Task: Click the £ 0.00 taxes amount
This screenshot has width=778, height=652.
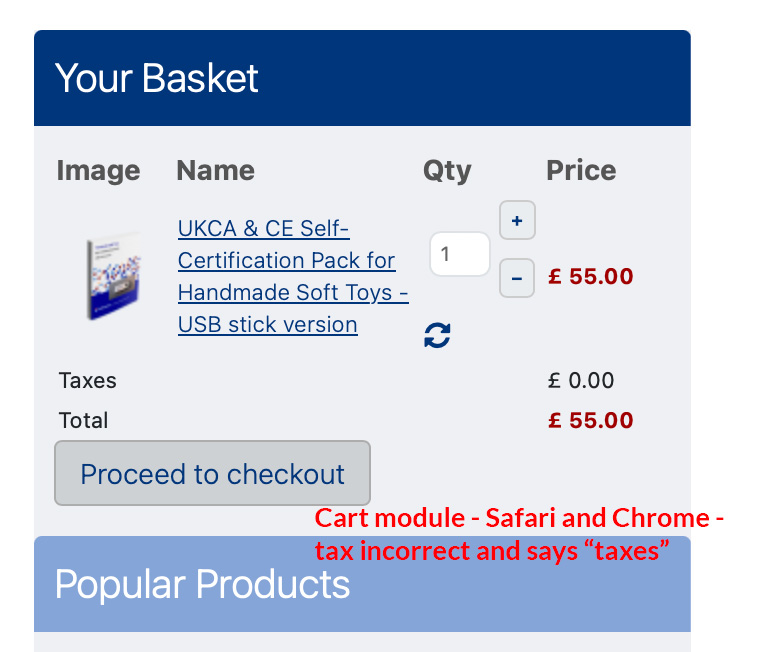Action: [x=580, y=380]
